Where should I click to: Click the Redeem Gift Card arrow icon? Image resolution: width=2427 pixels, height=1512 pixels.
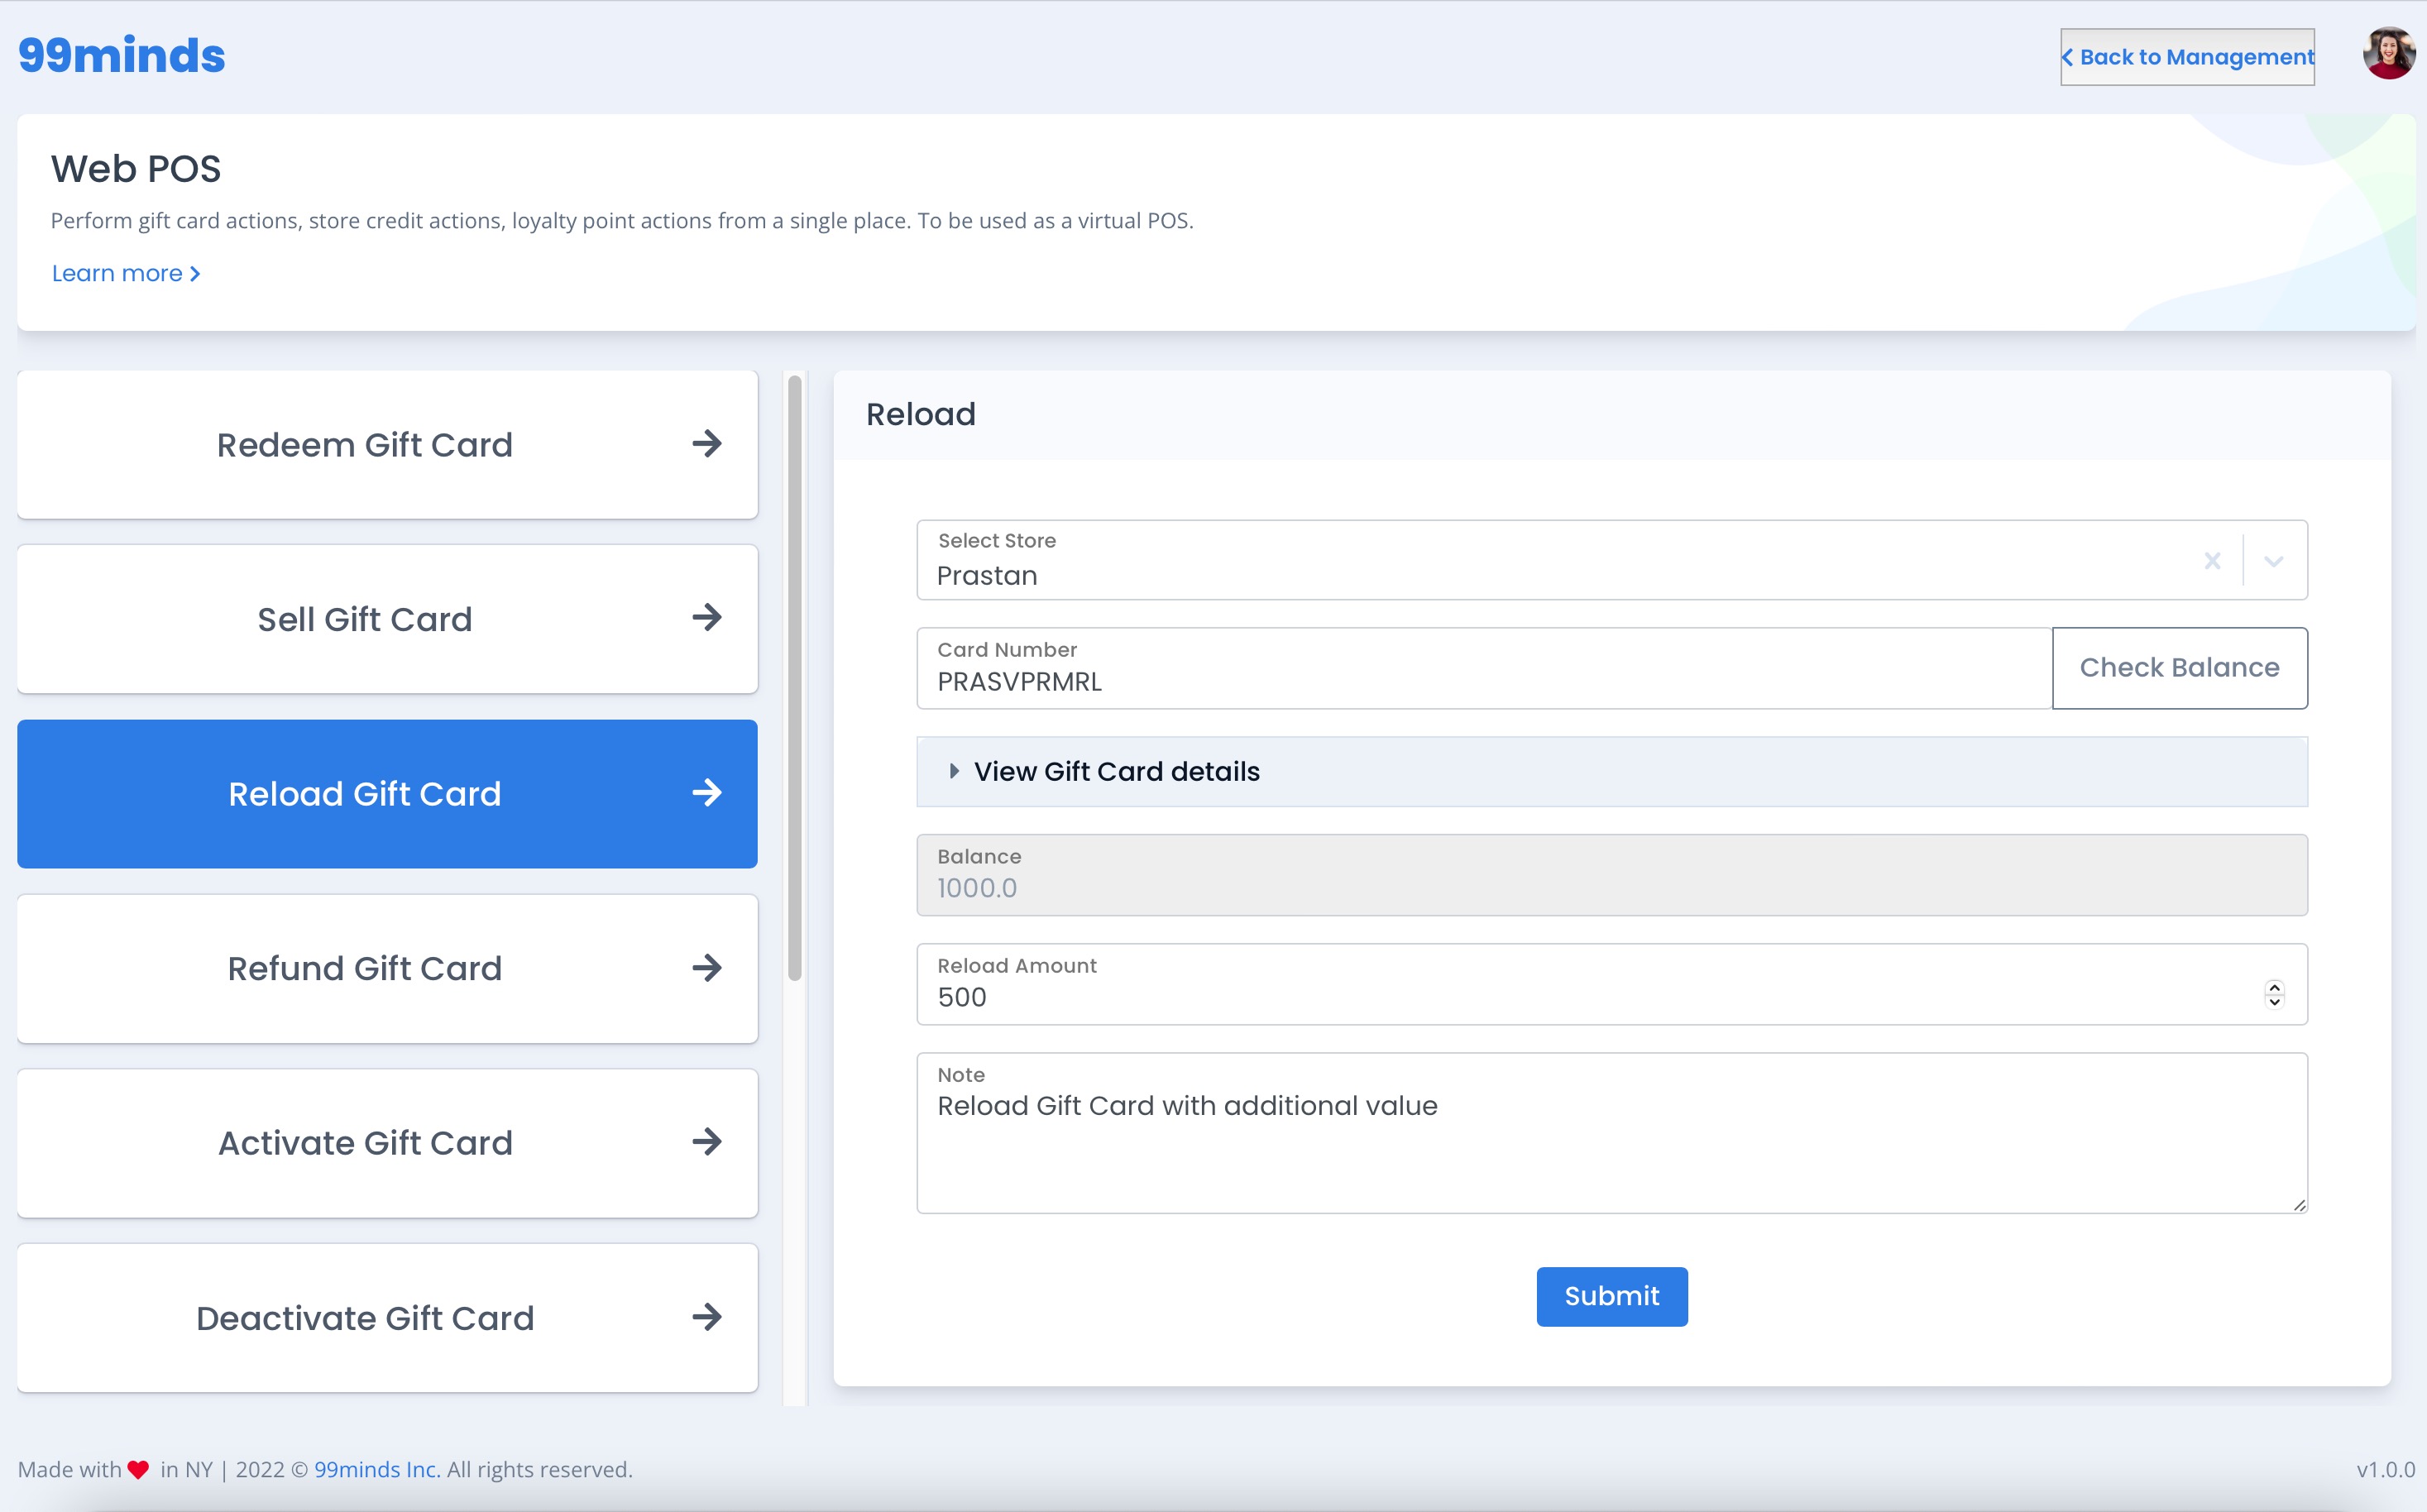coord(707,444)
